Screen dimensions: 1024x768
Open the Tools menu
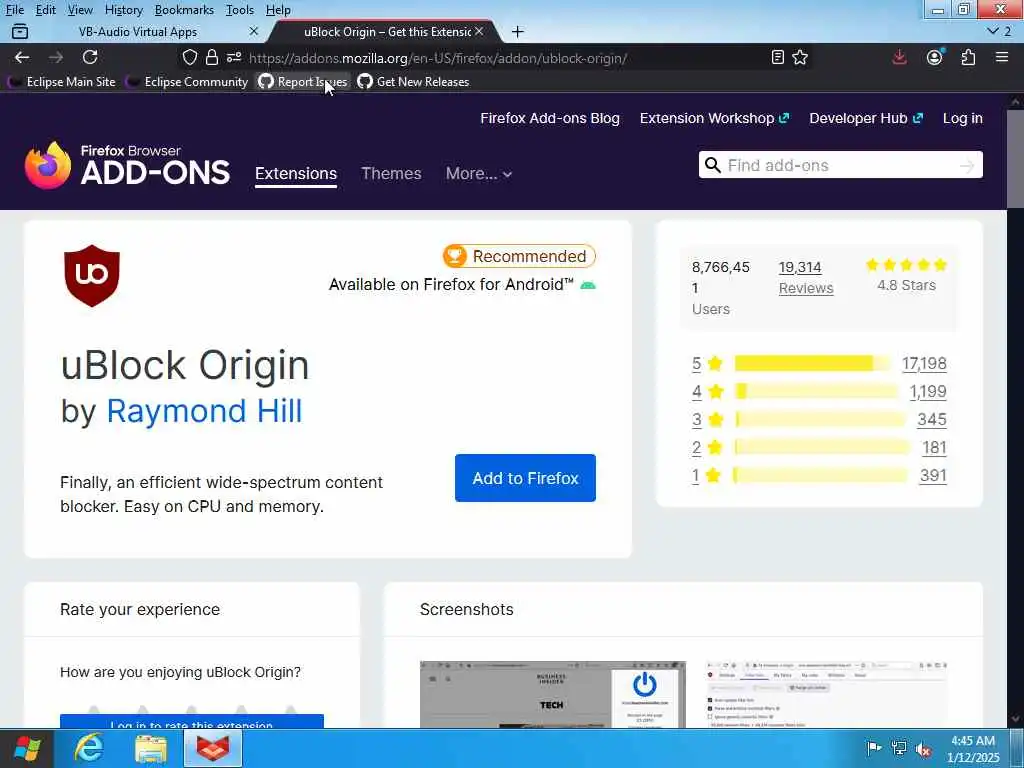[x=240, y=10]
